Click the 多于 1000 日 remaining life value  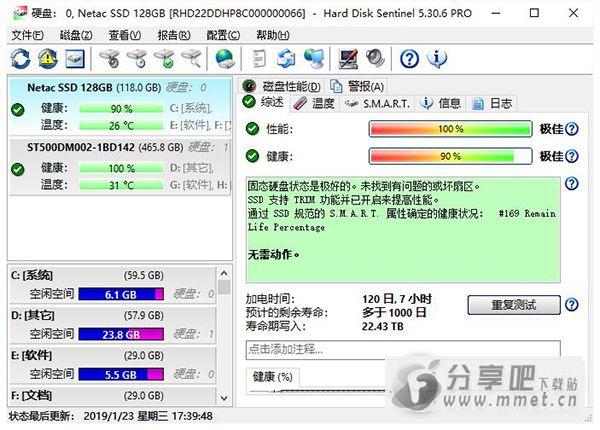coord(394,313)
